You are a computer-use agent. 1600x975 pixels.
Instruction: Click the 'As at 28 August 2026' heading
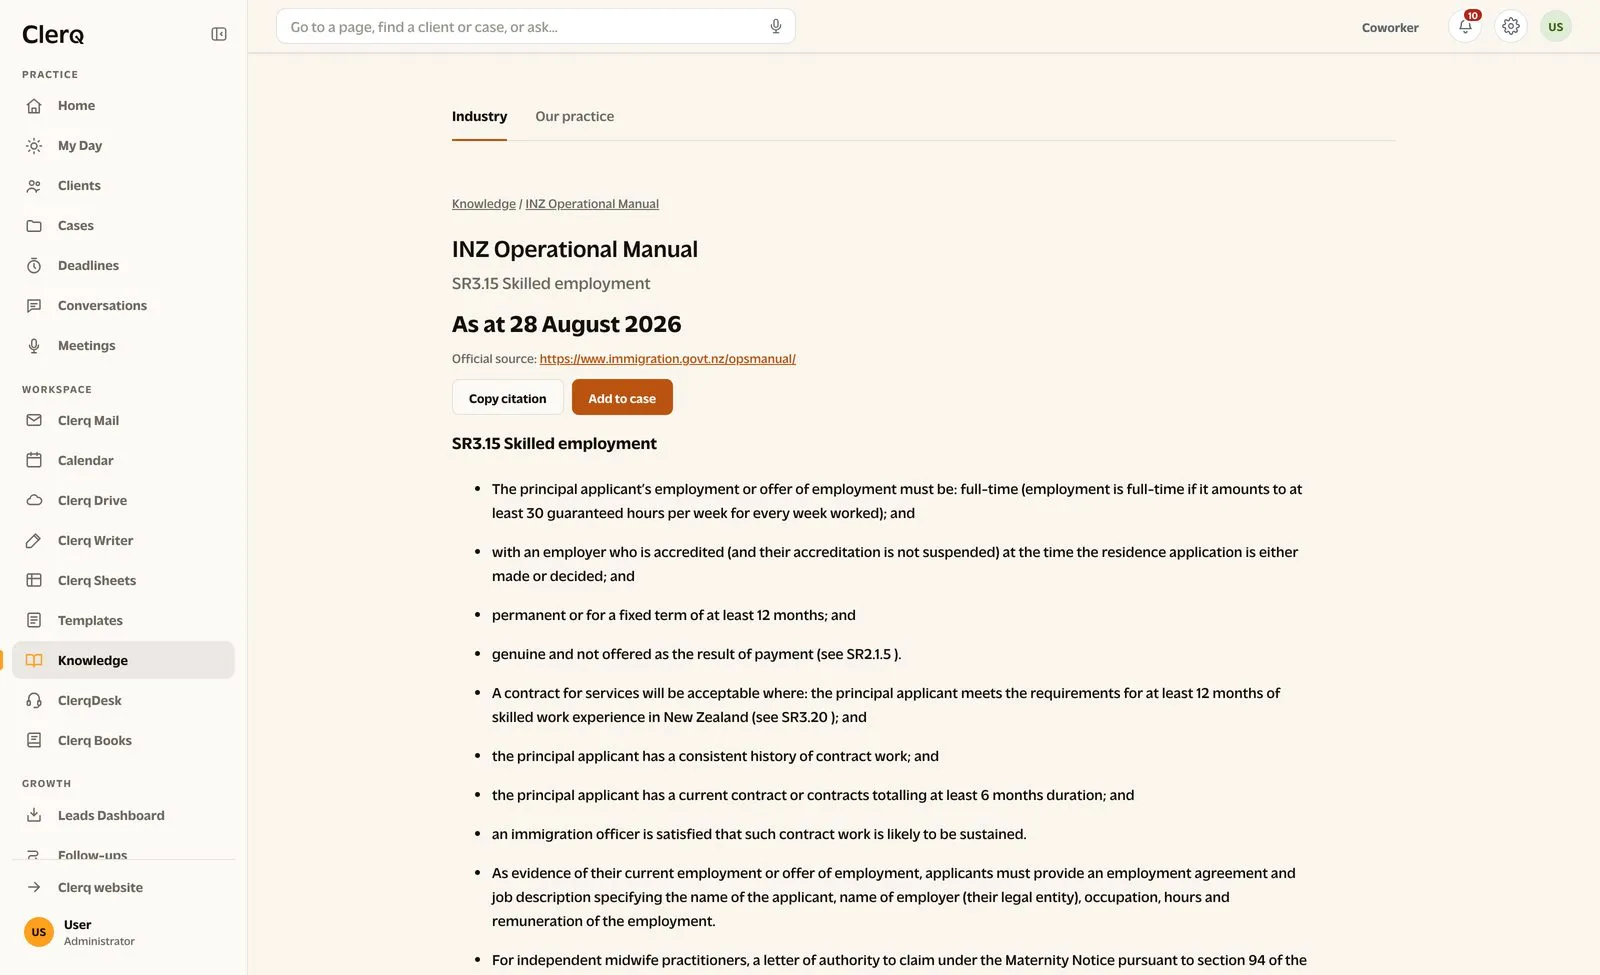coord(566,325)
